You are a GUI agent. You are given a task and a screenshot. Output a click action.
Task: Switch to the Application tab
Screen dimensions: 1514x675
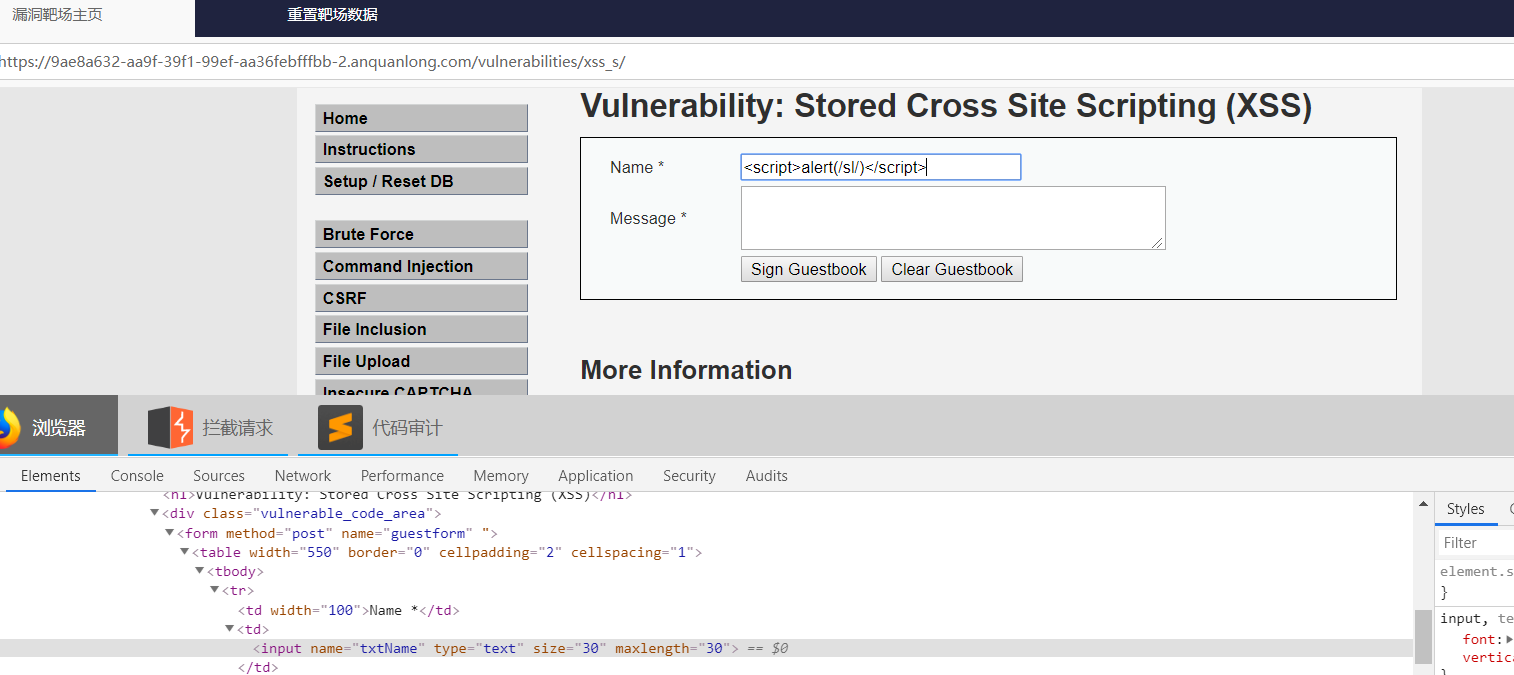[596, 476]
